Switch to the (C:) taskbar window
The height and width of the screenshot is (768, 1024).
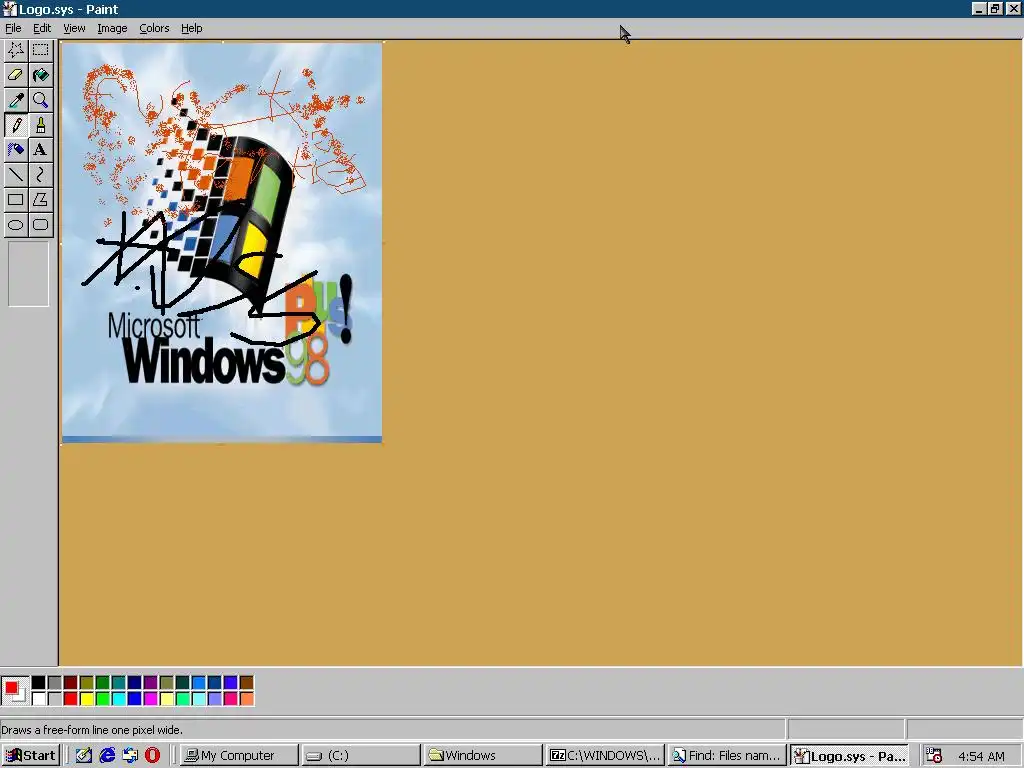click(x=360, y=756)
